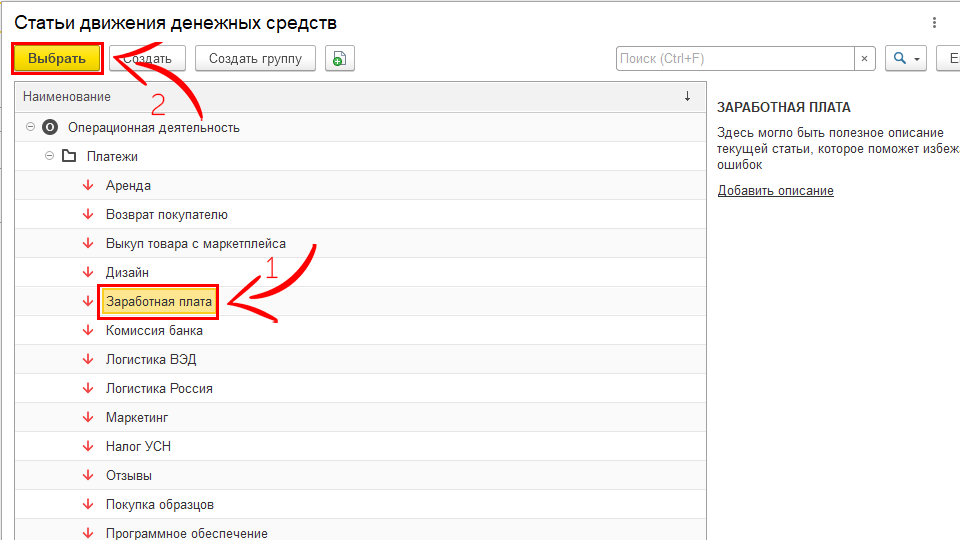Click the Создать группу button
Image resolution: width=960 pixels, height=540 pixels.
[x=255, y=59]
